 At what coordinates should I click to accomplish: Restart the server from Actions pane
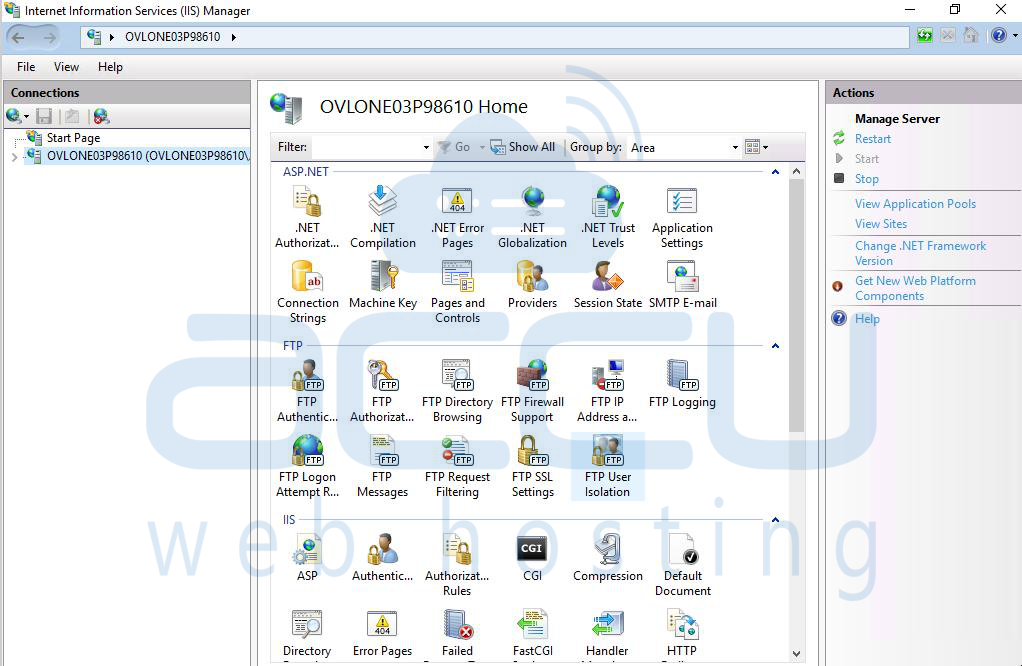pyautogui.click(x=872, y=139)
